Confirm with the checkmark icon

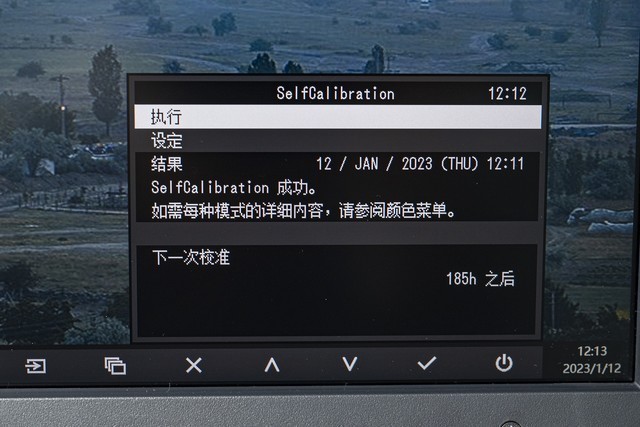pos(427,363)
